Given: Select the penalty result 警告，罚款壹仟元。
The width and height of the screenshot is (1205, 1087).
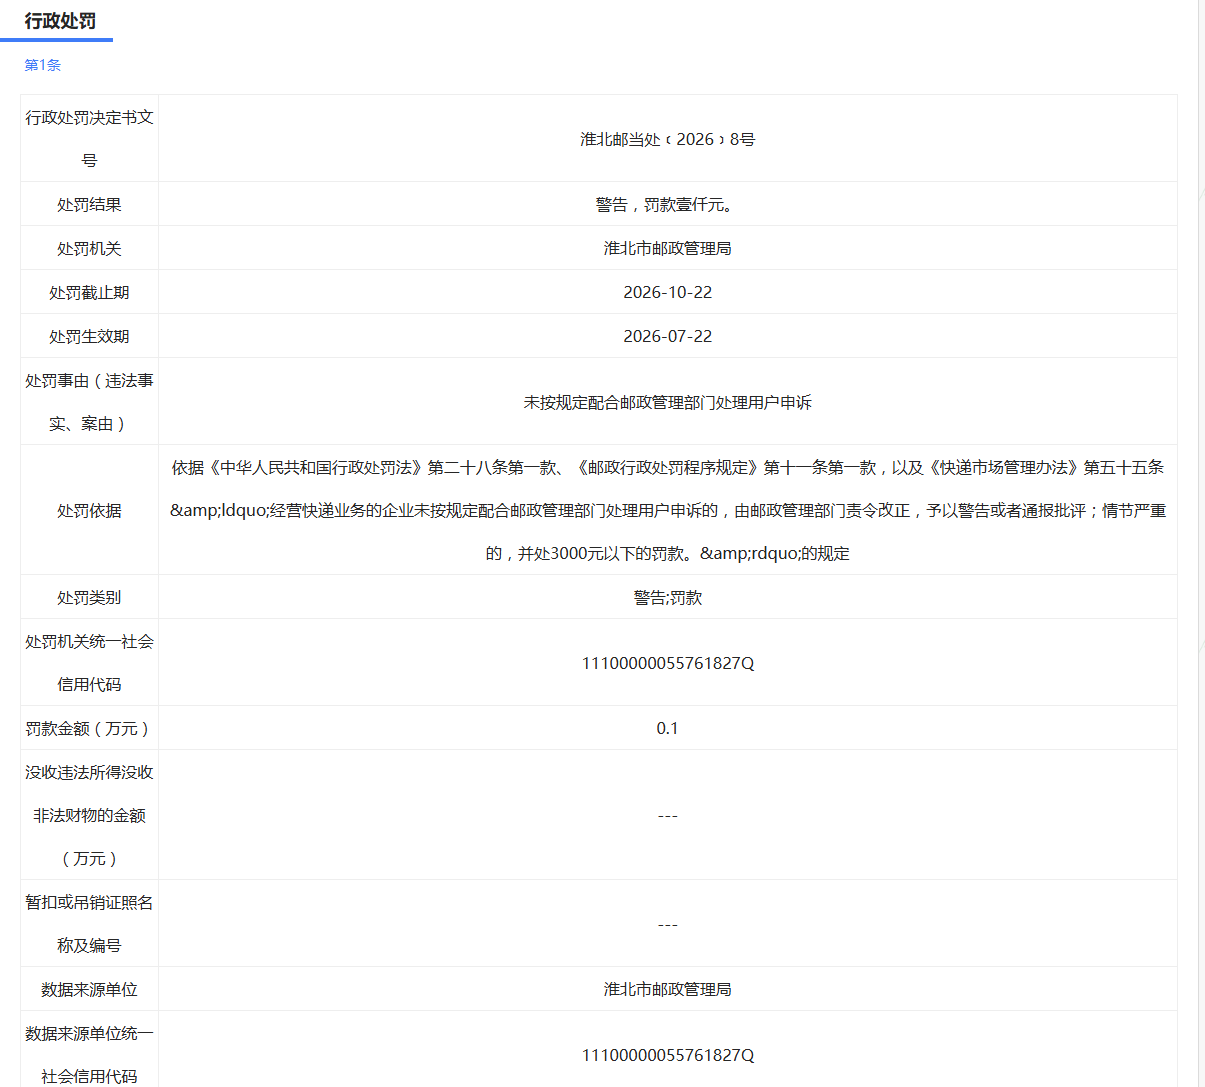Looking at the screenshot, I should [x=667, y=204].
